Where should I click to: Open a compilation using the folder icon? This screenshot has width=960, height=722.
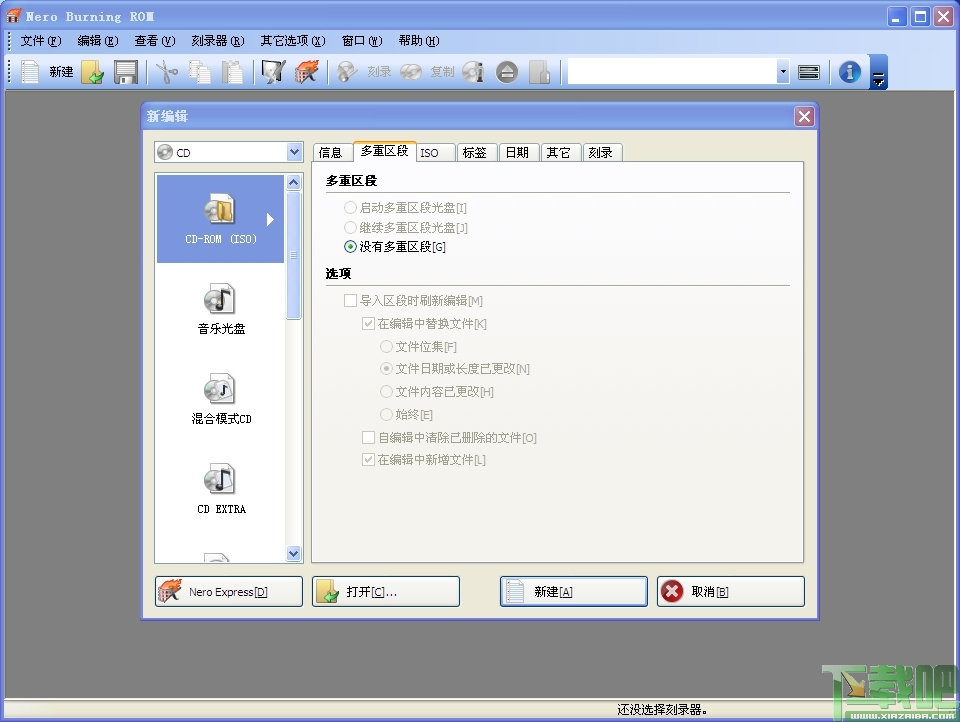point(92,72)
